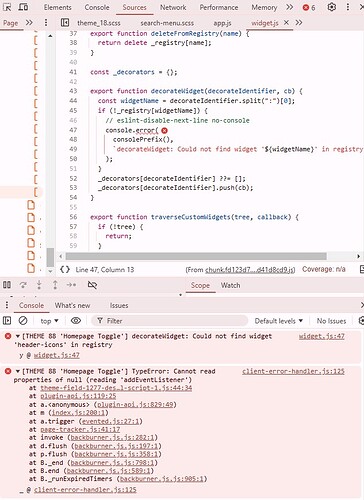The width and height of the screenshot is (364, 500).
Task: Select the Console drawer tab
Action: point(31,305)
